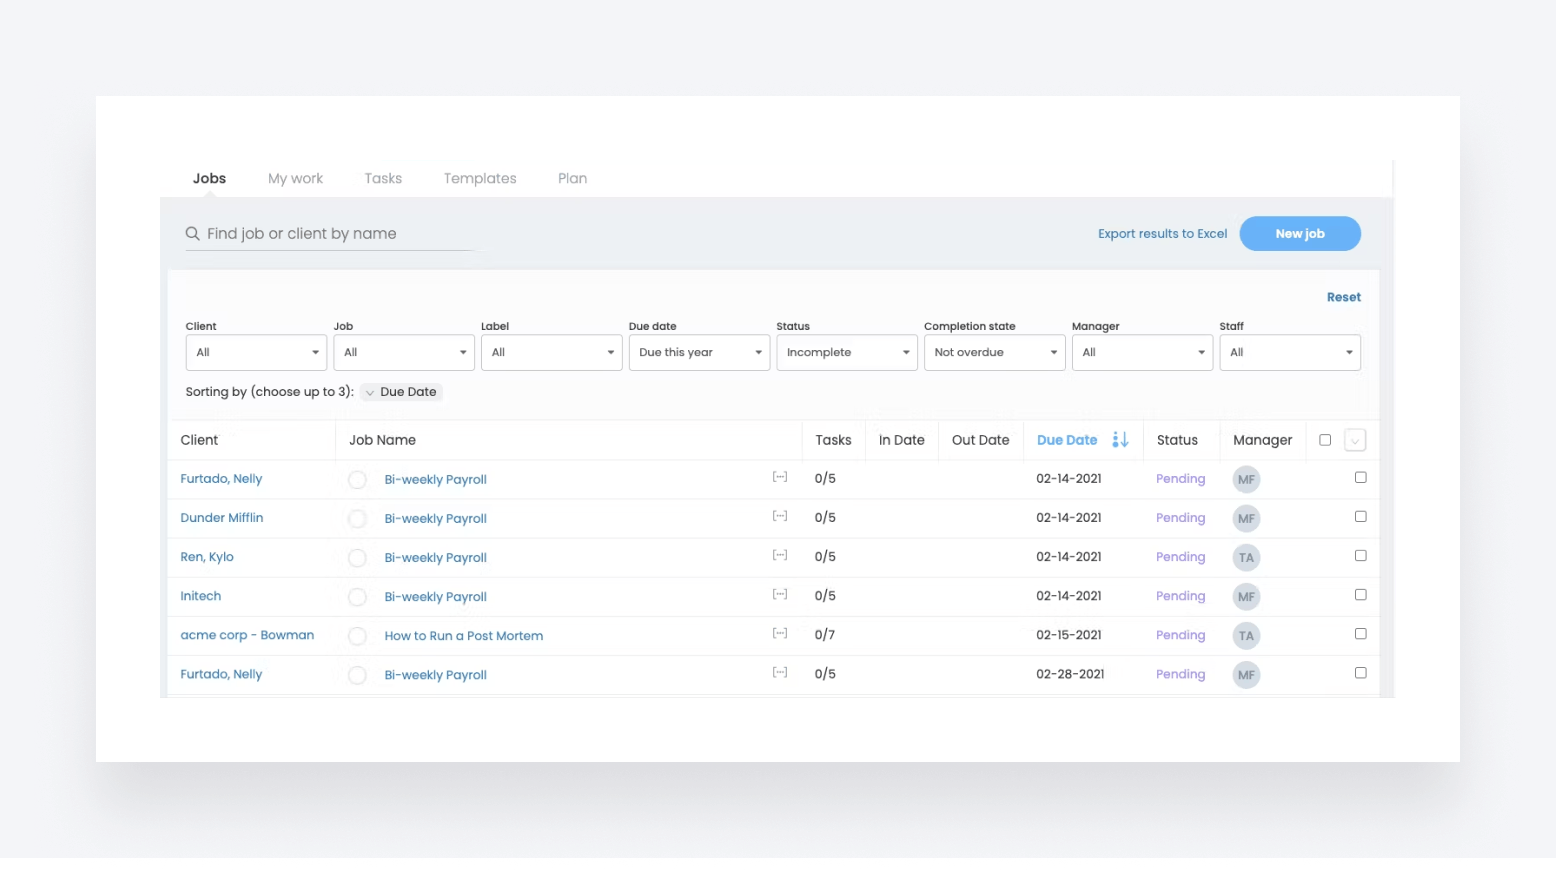Viewport: 1556px width, 870px height.
Task: Remove the Due Date sorting chip
Action: pos(370,393)
